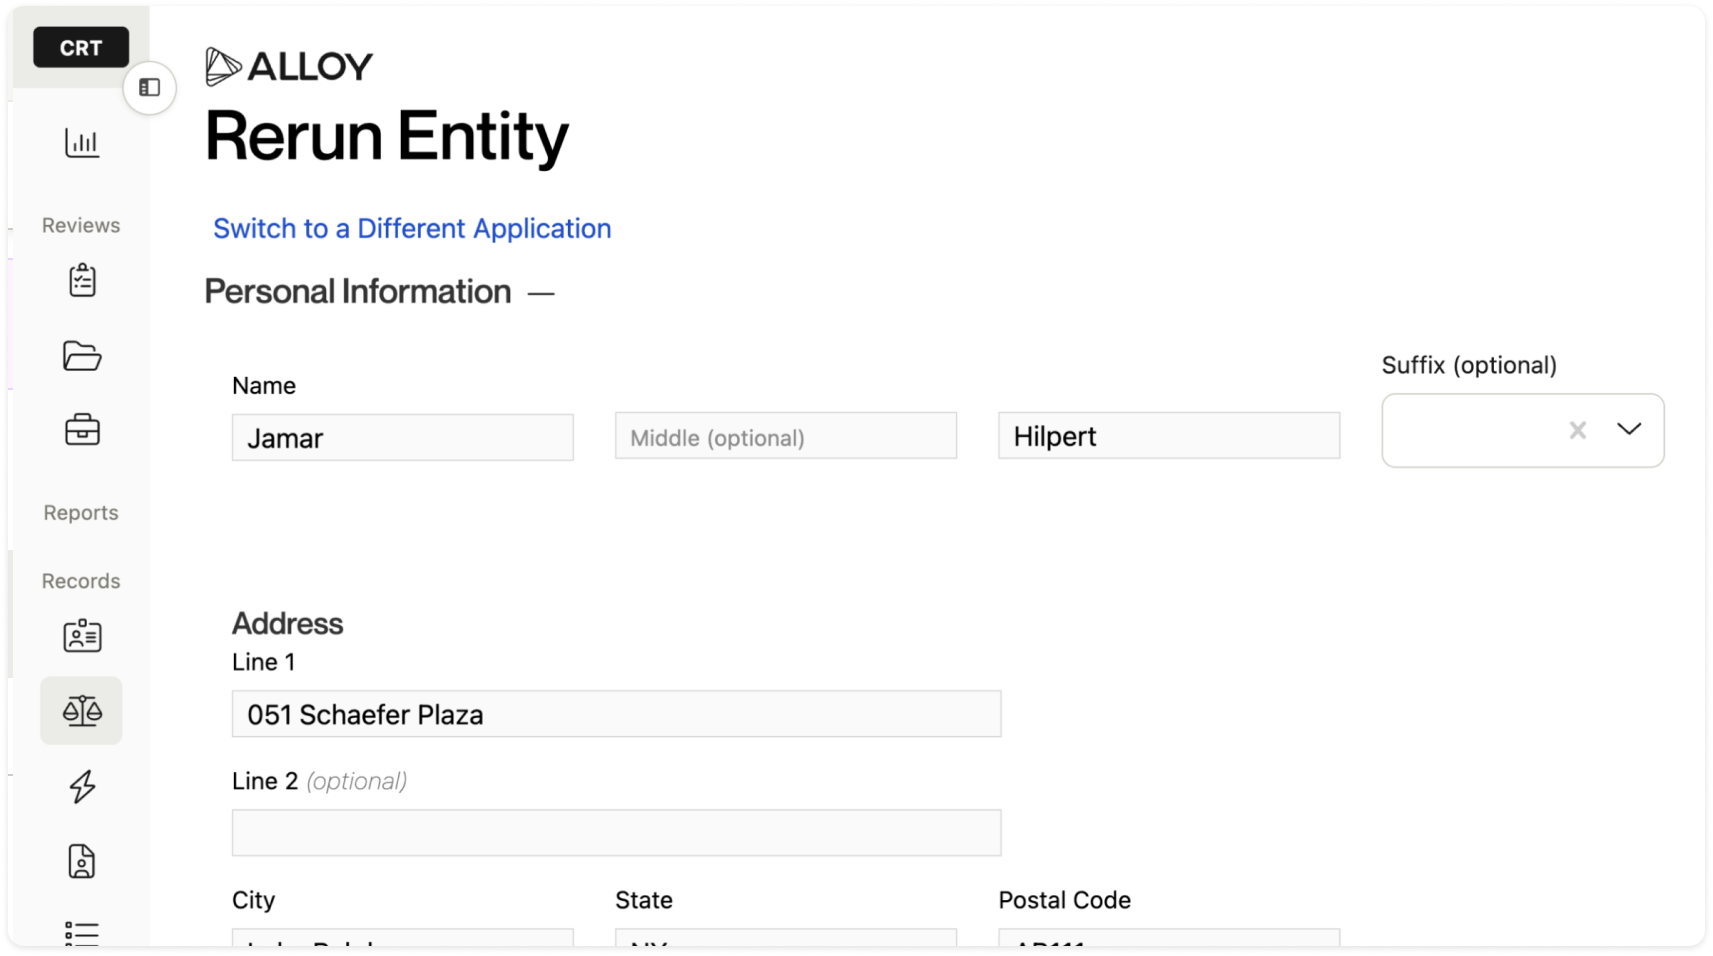Collapse the Personal Information section
Image resolution: width=1713 pixels, height=956 pixels.
pyautogui.click(x=541, y=293)
